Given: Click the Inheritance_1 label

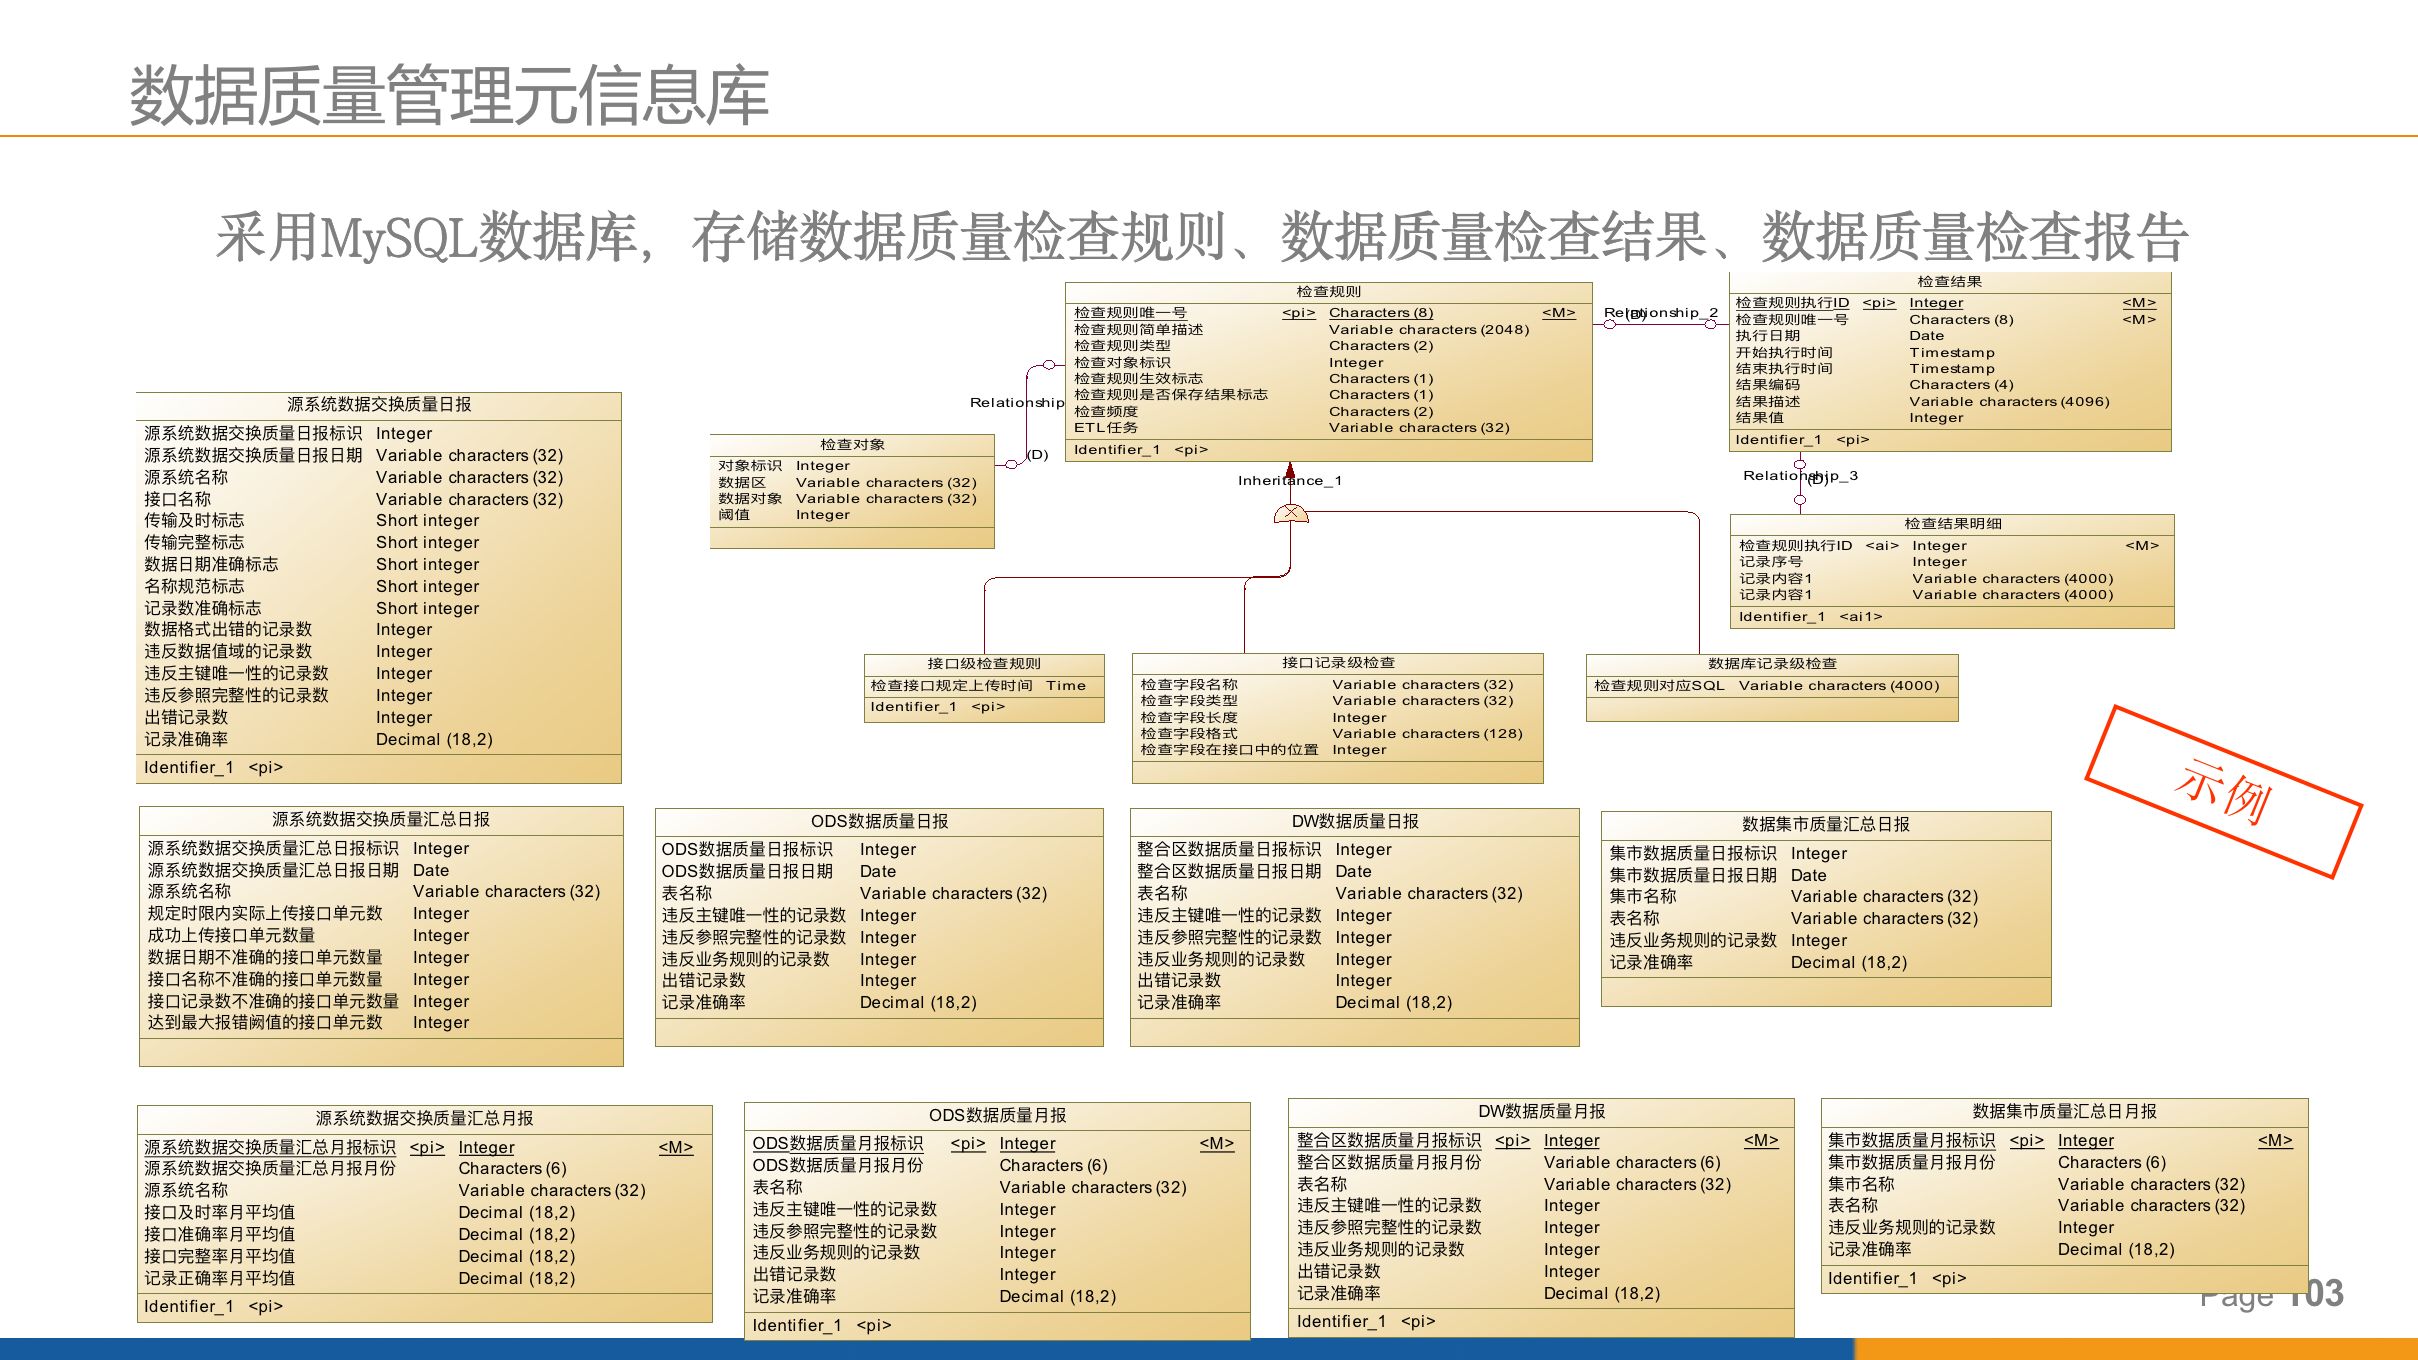Looking at the screenshot, I should coord(1290,481).
